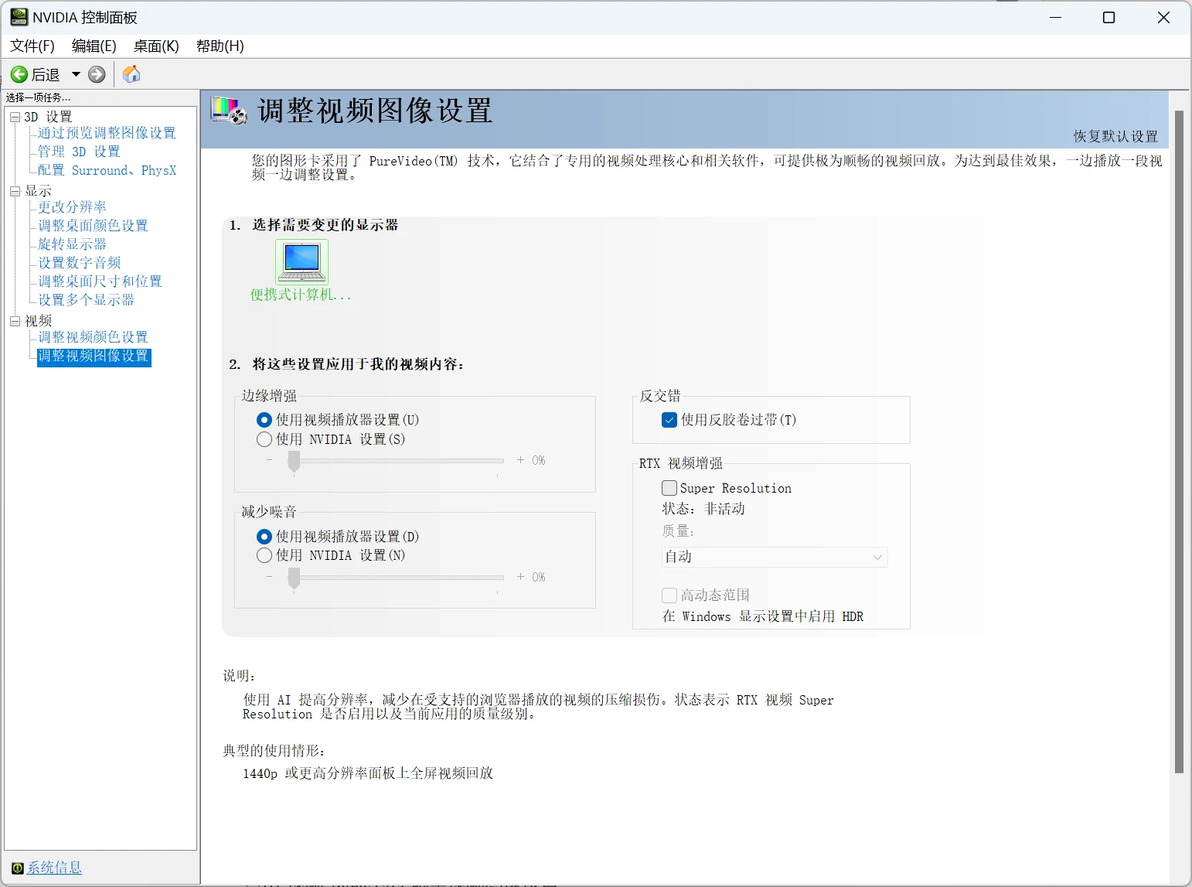The image size is (1192, 887).
Task: Collapse the 3D 设置 tree node
Action: pyautogui.click(x=14, y=117)
